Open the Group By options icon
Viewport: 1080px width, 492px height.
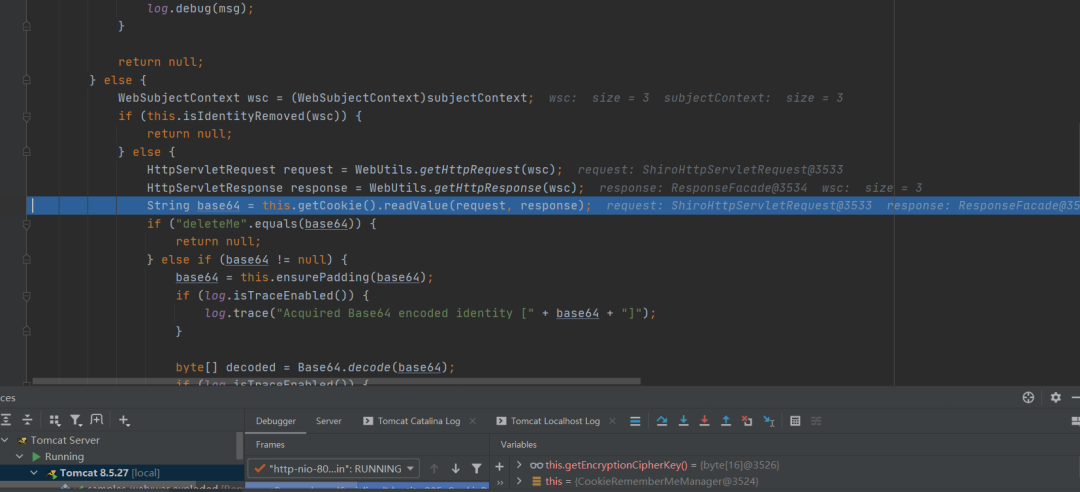click(x=55, y=419)
